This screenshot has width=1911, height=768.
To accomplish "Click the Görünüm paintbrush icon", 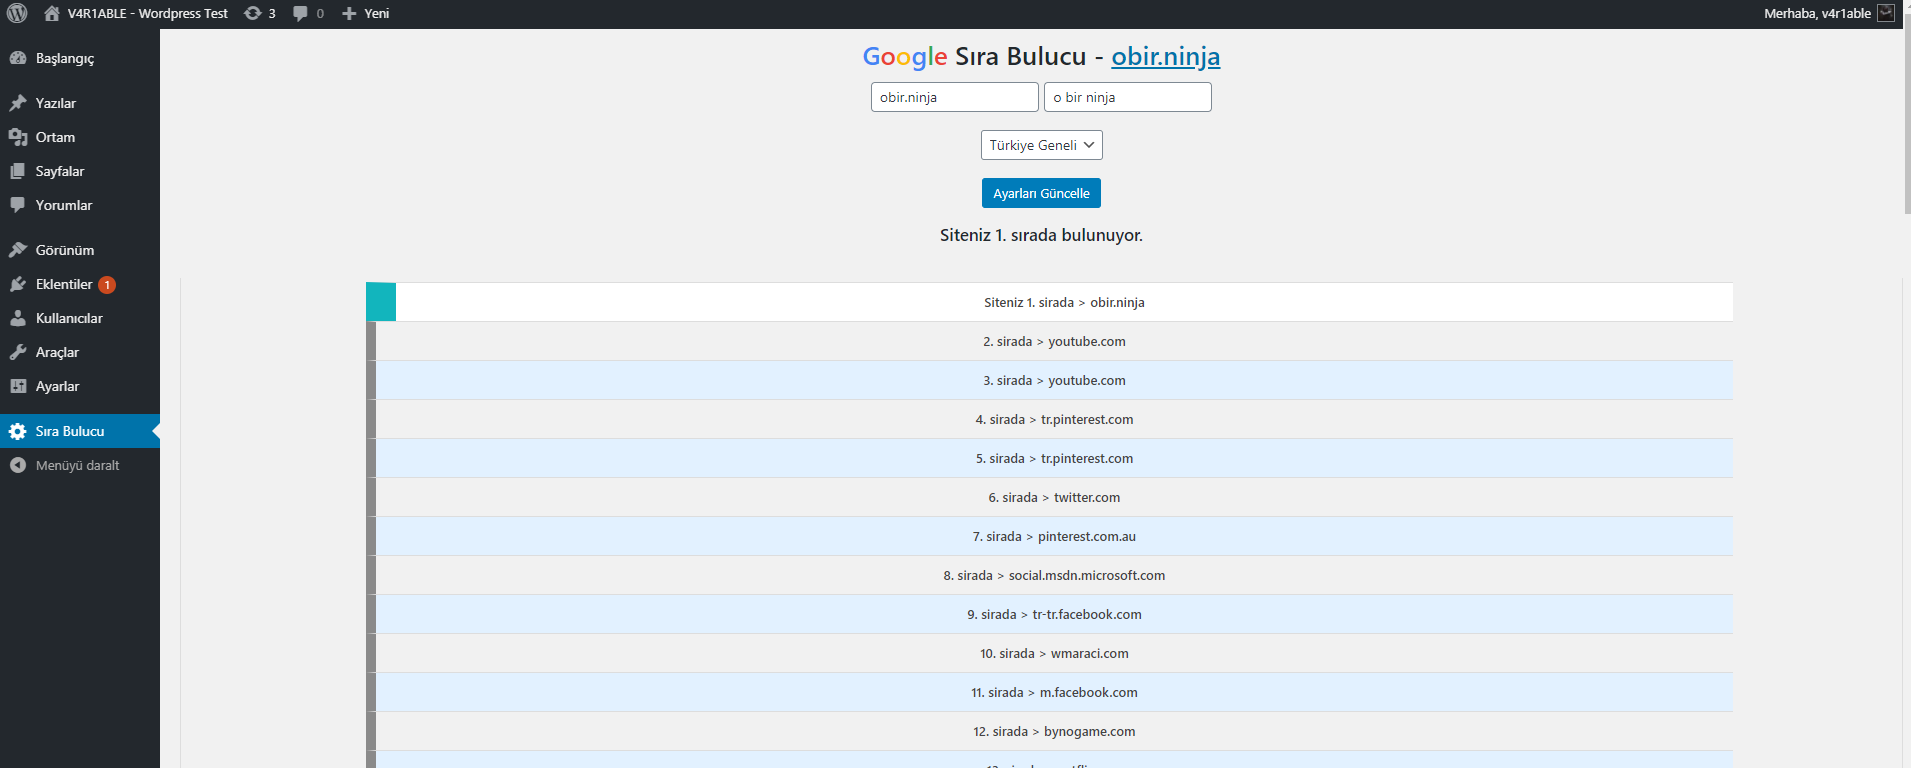I will click(18, 250).
